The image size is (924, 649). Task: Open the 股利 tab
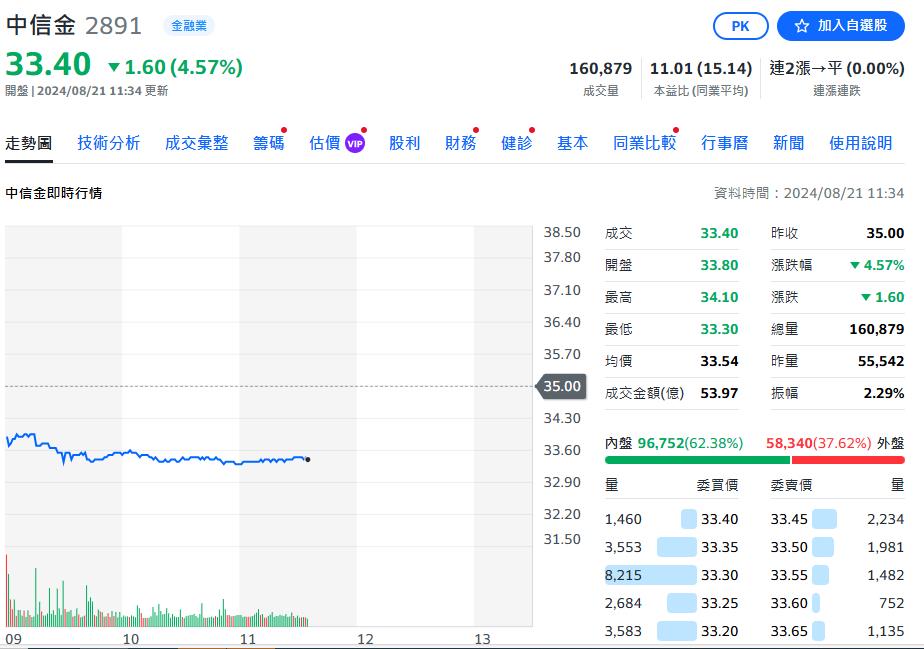[404, 143]
